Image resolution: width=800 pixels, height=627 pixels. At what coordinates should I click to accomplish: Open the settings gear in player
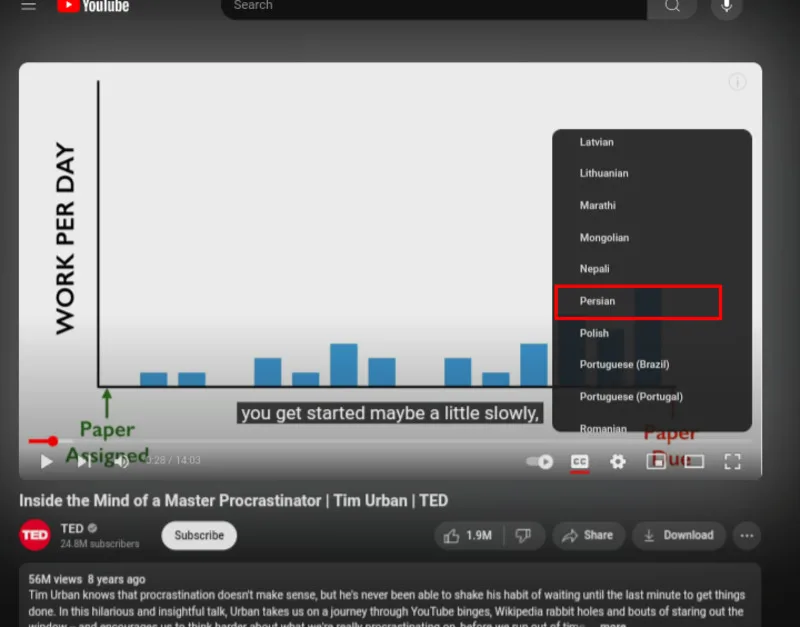[617, 462]
